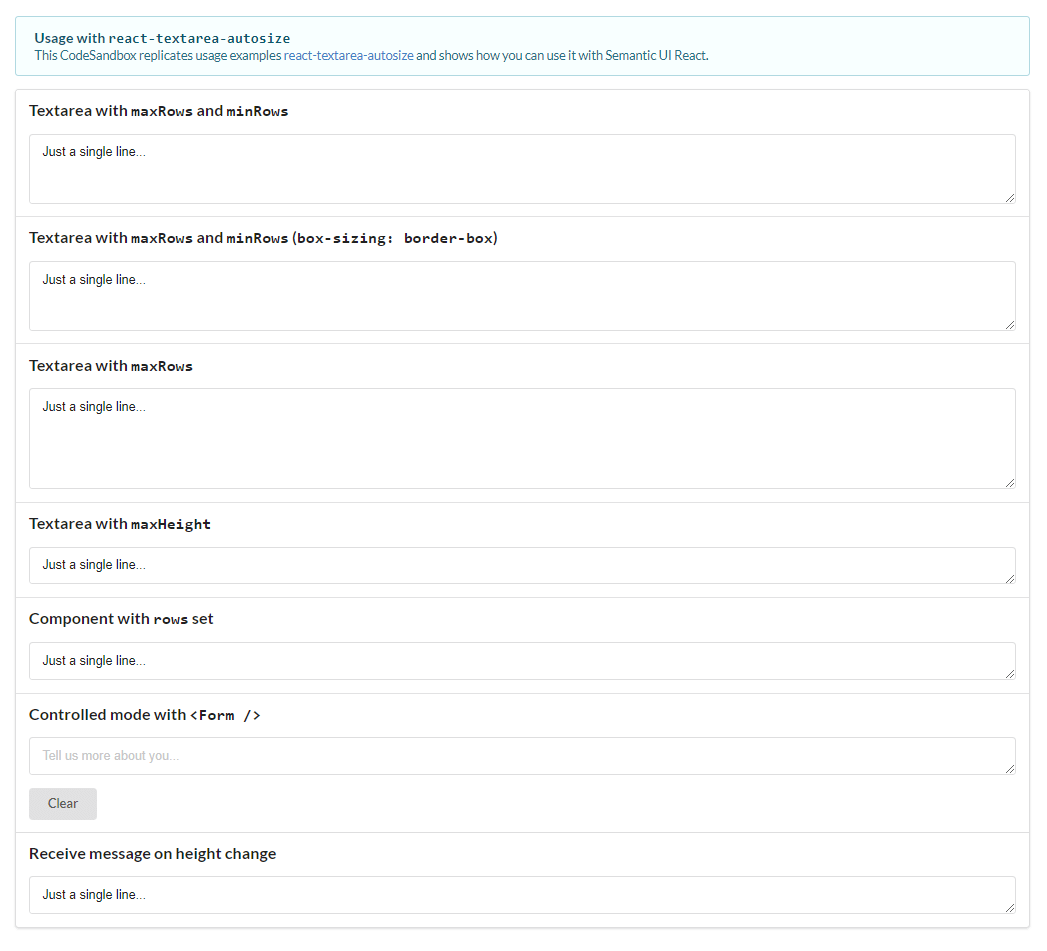The width and height of the screenshot is (1047, 951).
Task: Click the heading 'Component with rows set'
Action: (121, 619)
